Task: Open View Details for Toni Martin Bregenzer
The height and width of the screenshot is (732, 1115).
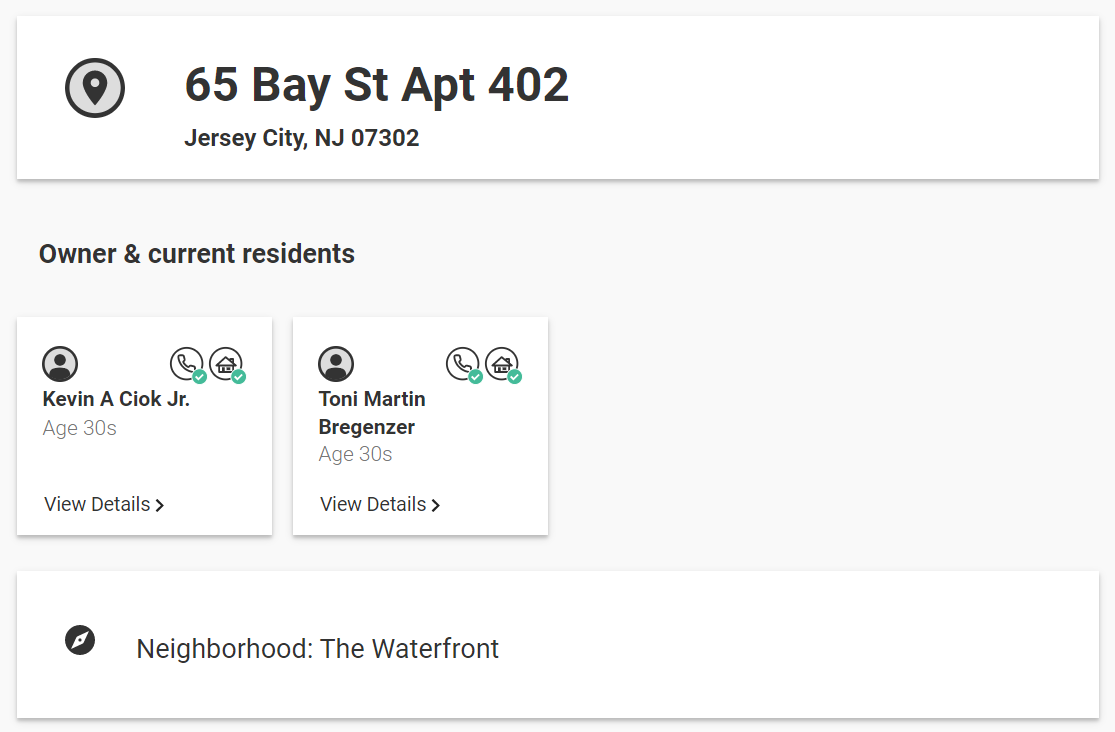Action: [x=380, y=504]
